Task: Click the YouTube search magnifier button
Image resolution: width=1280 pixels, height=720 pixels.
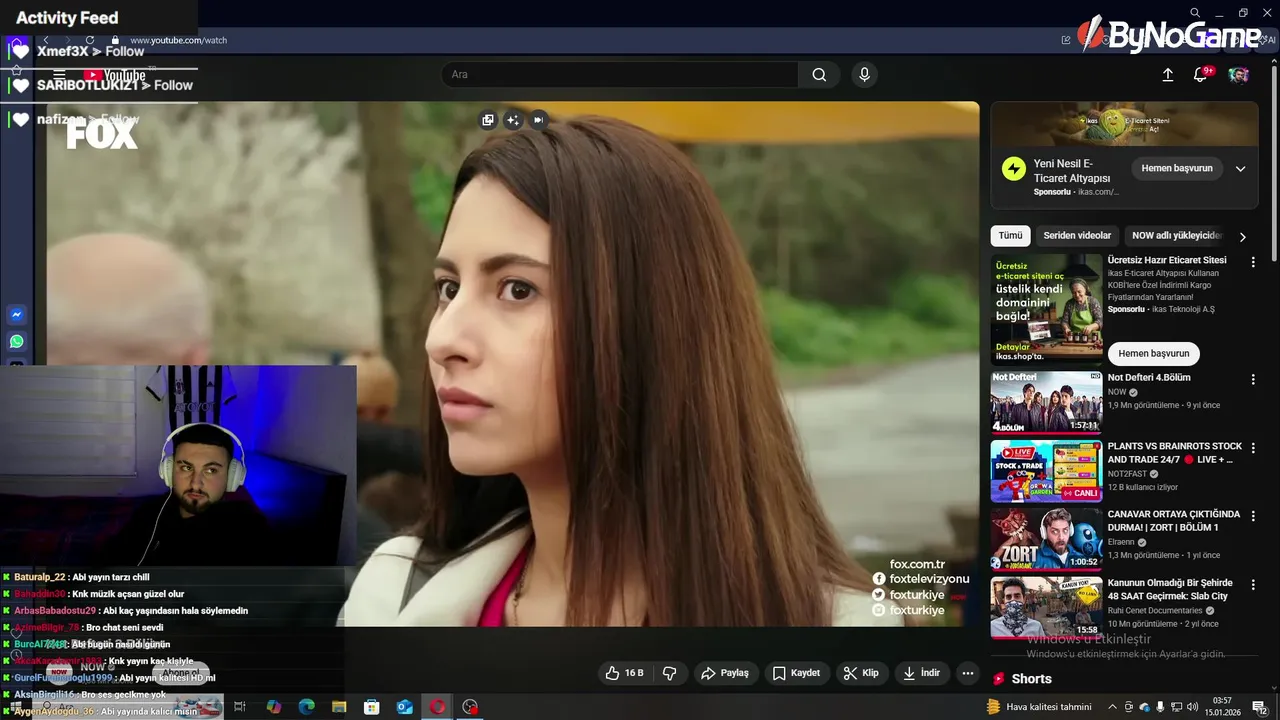Action: point(819,75)
